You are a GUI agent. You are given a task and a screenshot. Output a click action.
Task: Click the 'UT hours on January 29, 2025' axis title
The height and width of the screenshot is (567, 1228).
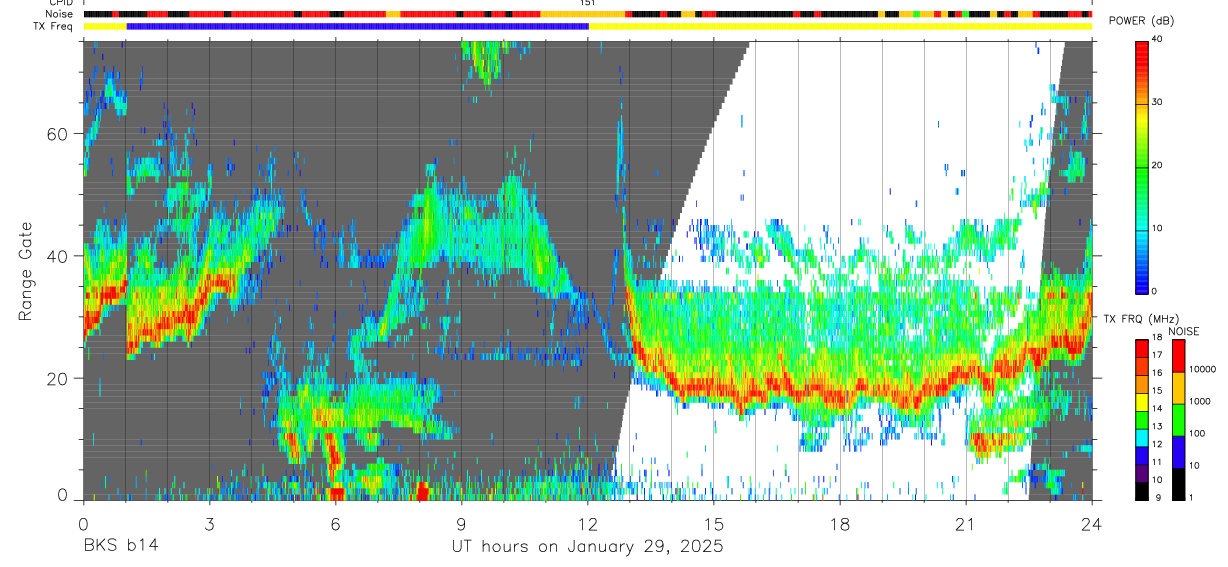coord(586,547)
